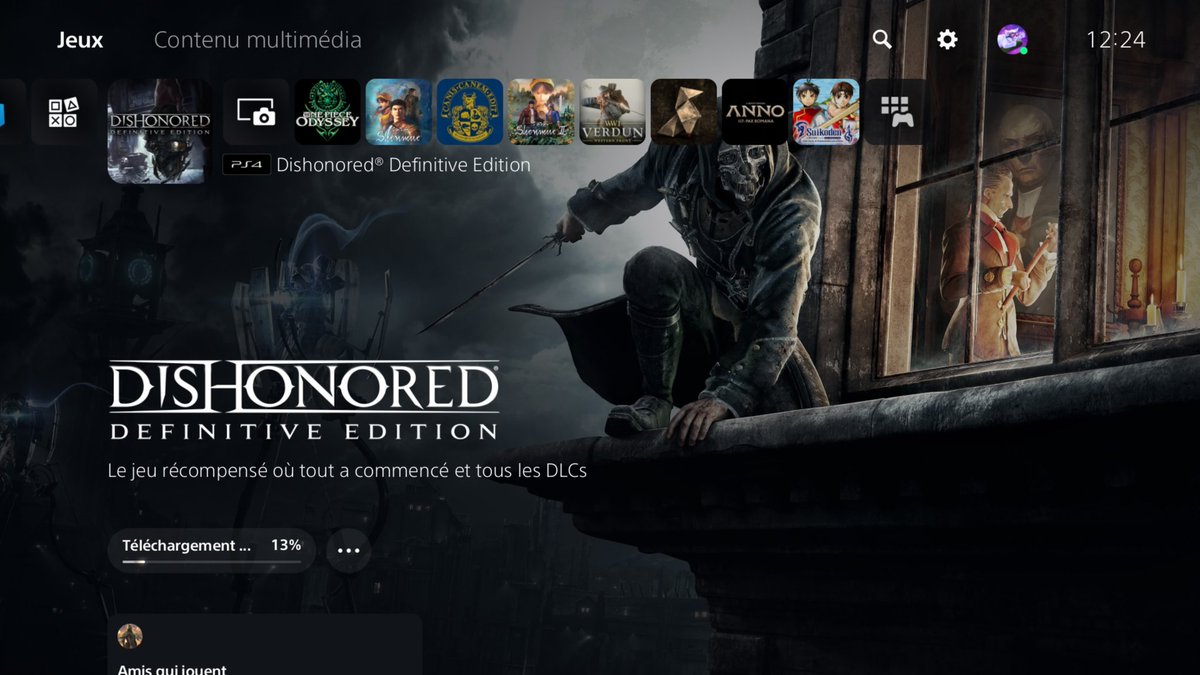The image size is (1200, 675).
Task: Select the first Shenmue game icon
Action: click(398, 112)
